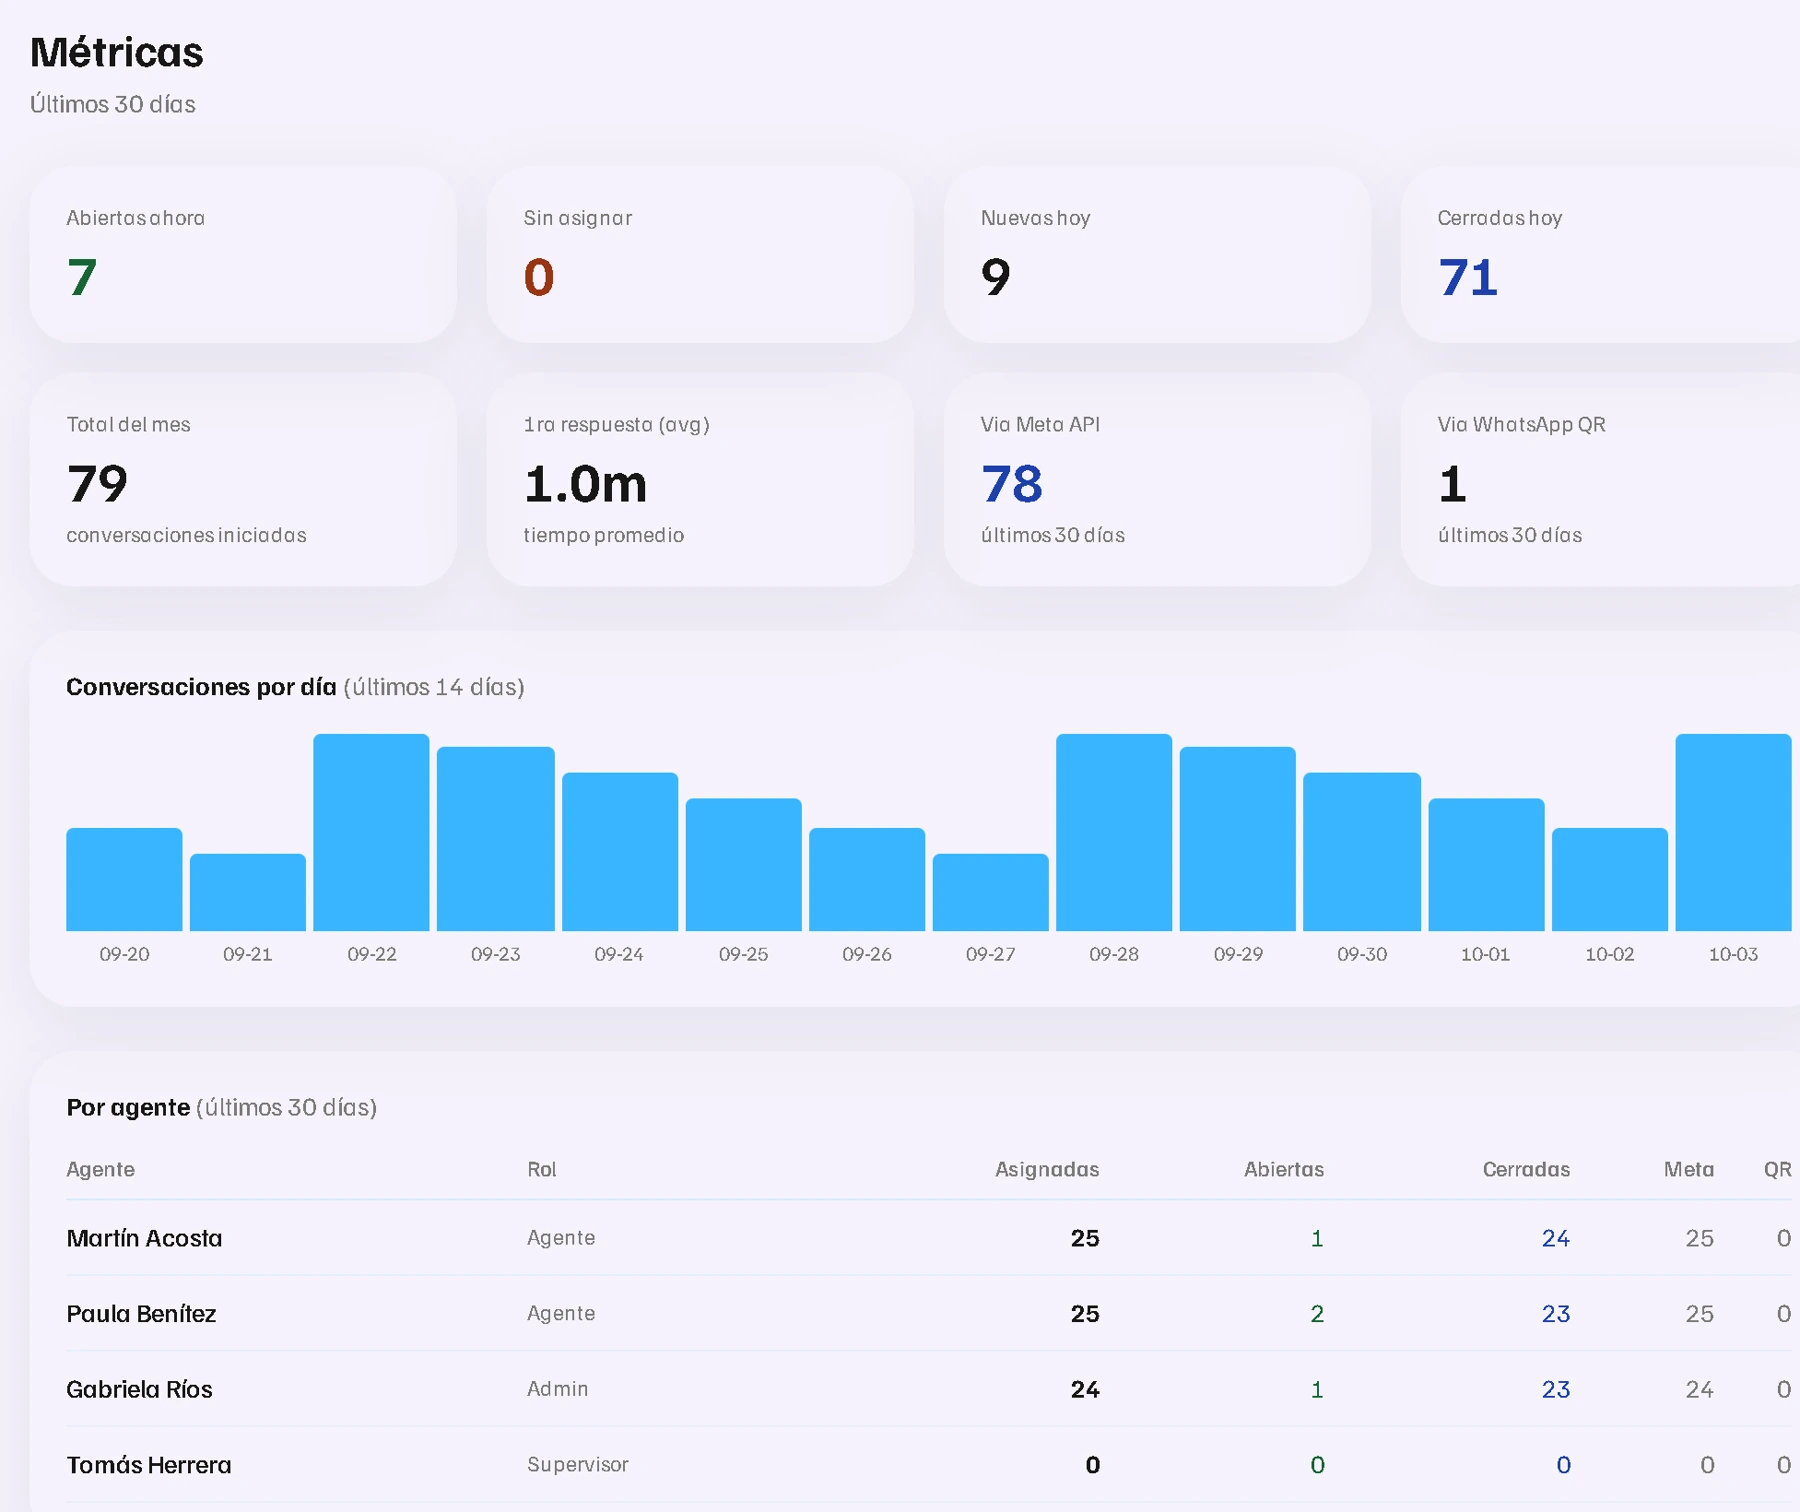The width and height of the screenshot is (1800, 1512).
Task: Select the Nuevas hoy card showing 9
Action: [x=1157, y=255]
